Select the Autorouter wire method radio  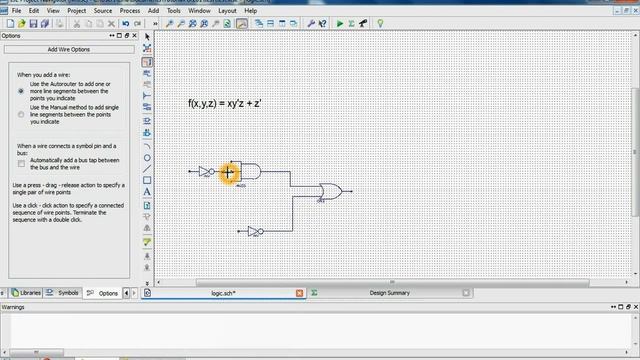coord(21,91)
